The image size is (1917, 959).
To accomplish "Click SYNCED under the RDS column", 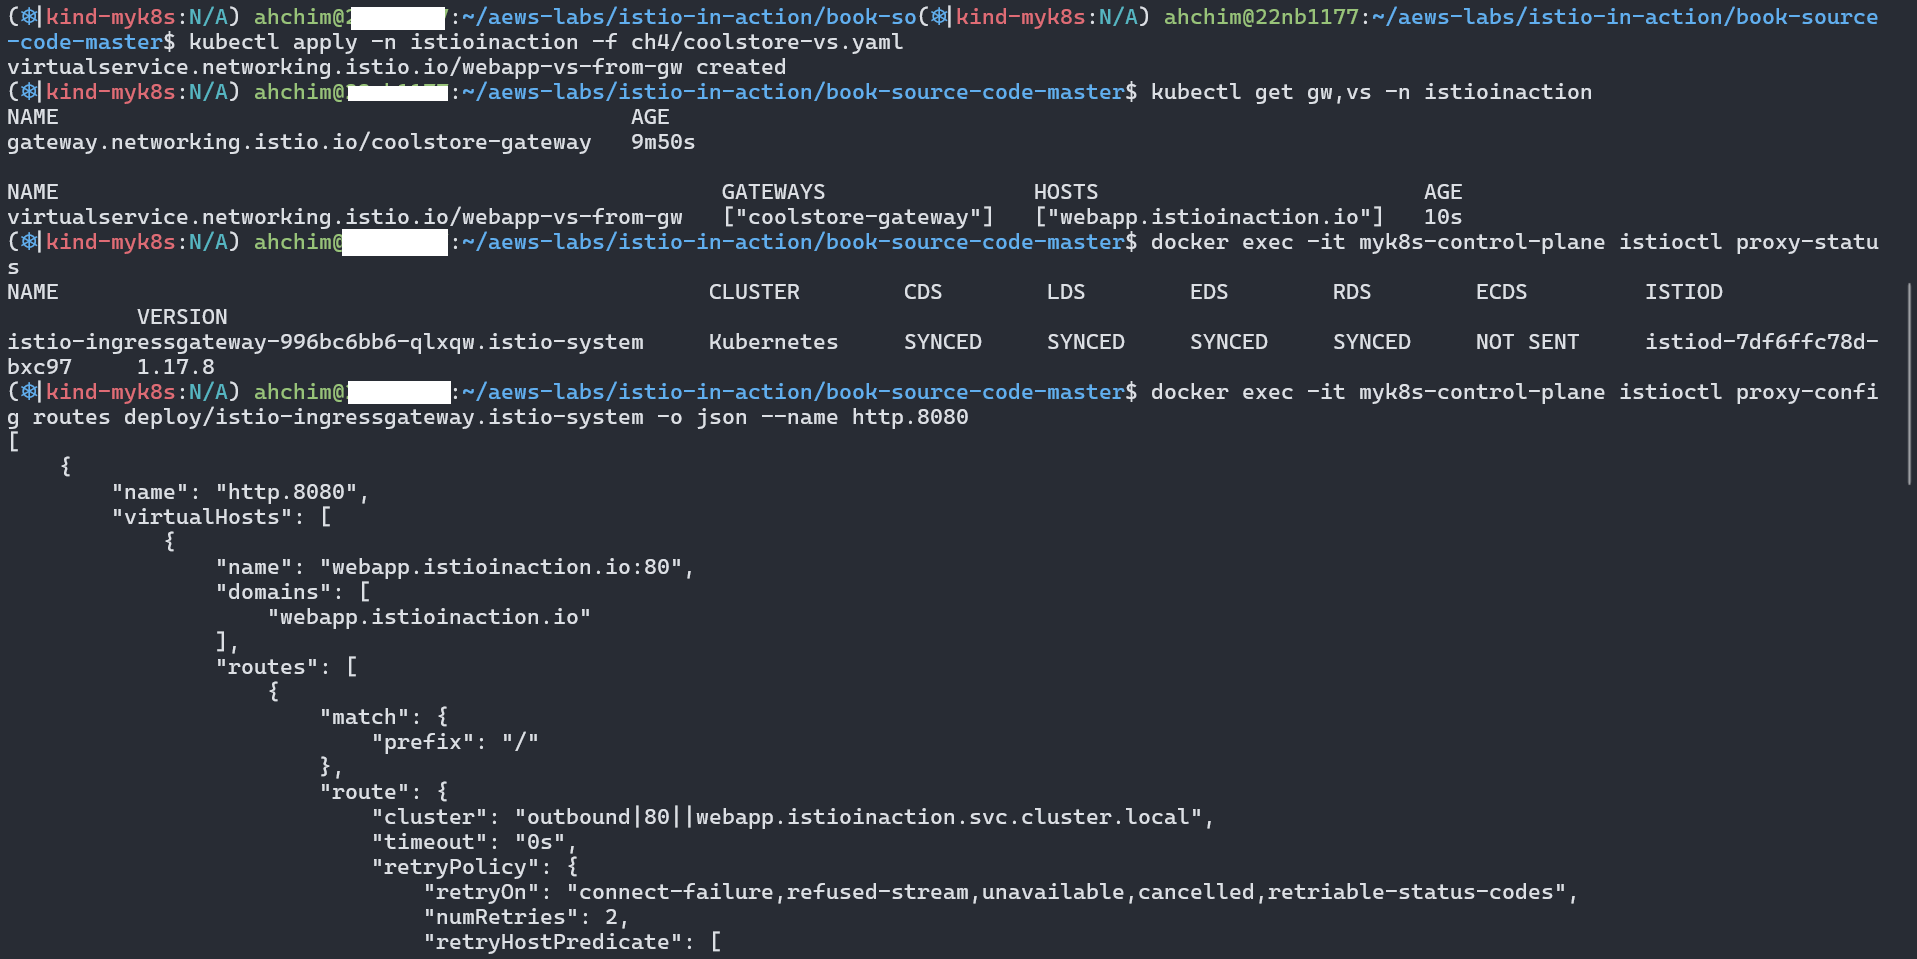I will coord(1372,342).
